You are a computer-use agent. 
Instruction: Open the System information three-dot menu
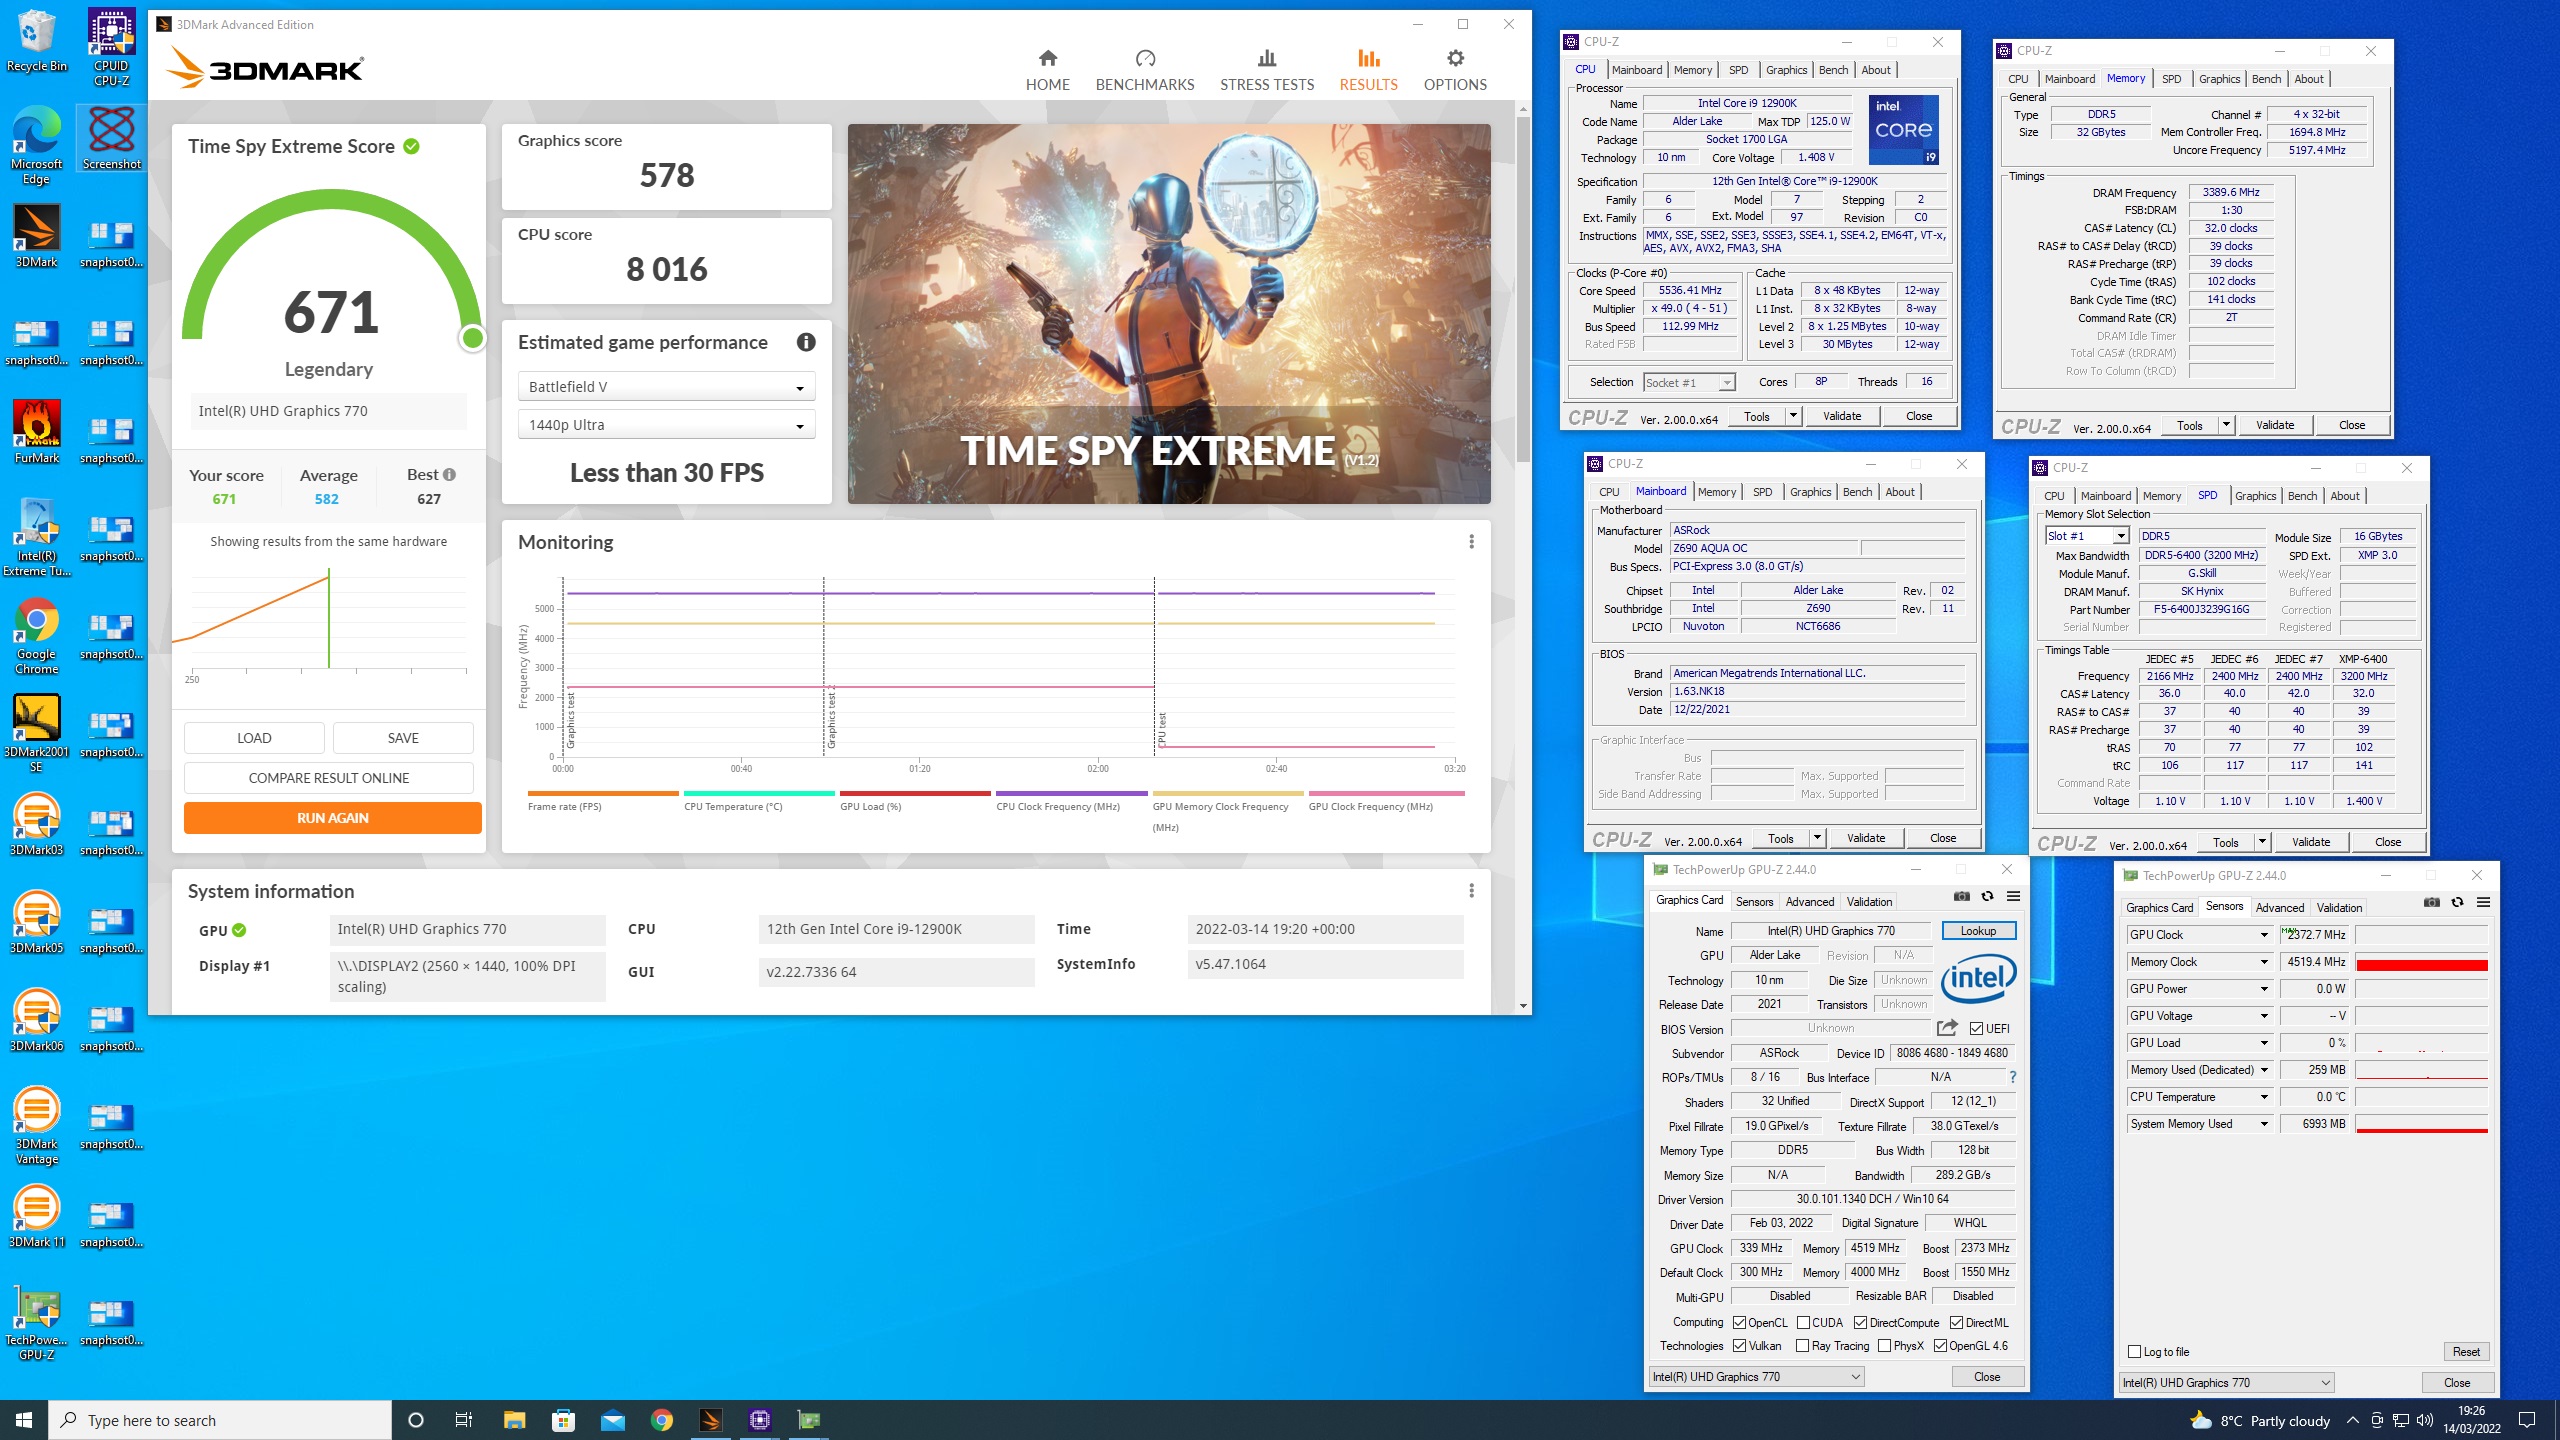[x=1471, y=891]
